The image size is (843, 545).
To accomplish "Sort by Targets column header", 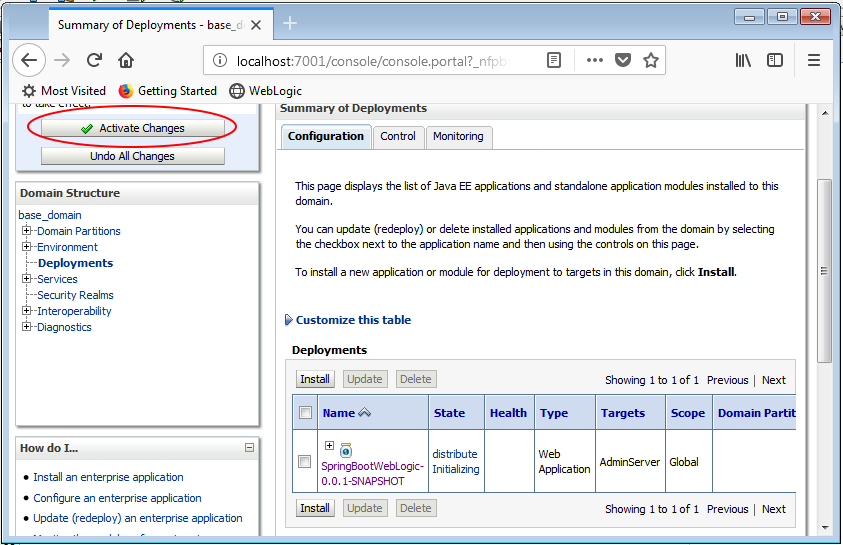I will click(x=623, y=413).
